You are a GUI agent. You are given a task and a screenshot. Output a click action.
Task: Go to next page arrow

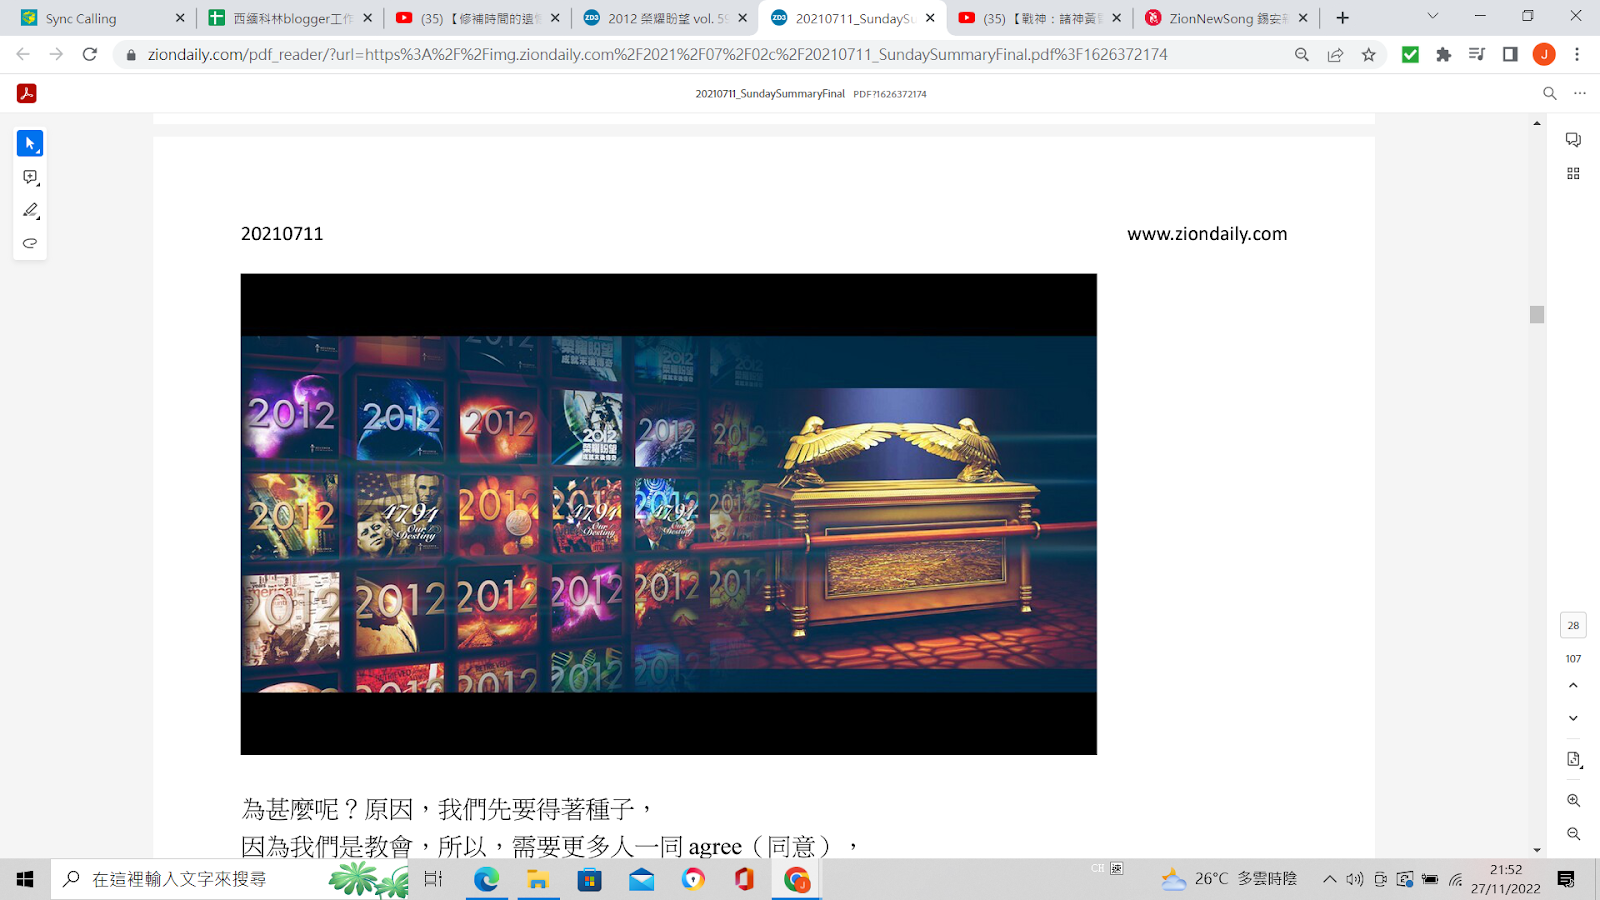coord(1573,718)
